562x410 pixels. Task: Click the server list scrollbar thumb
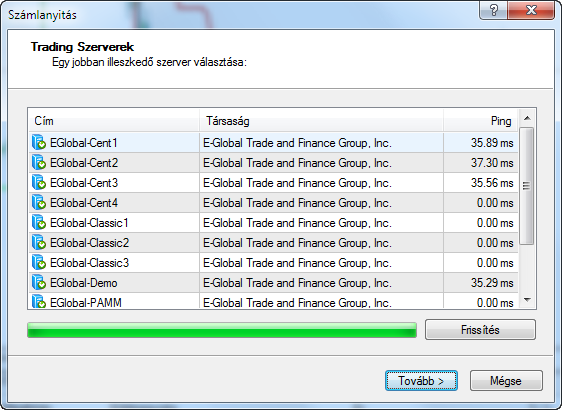point(527,186)
